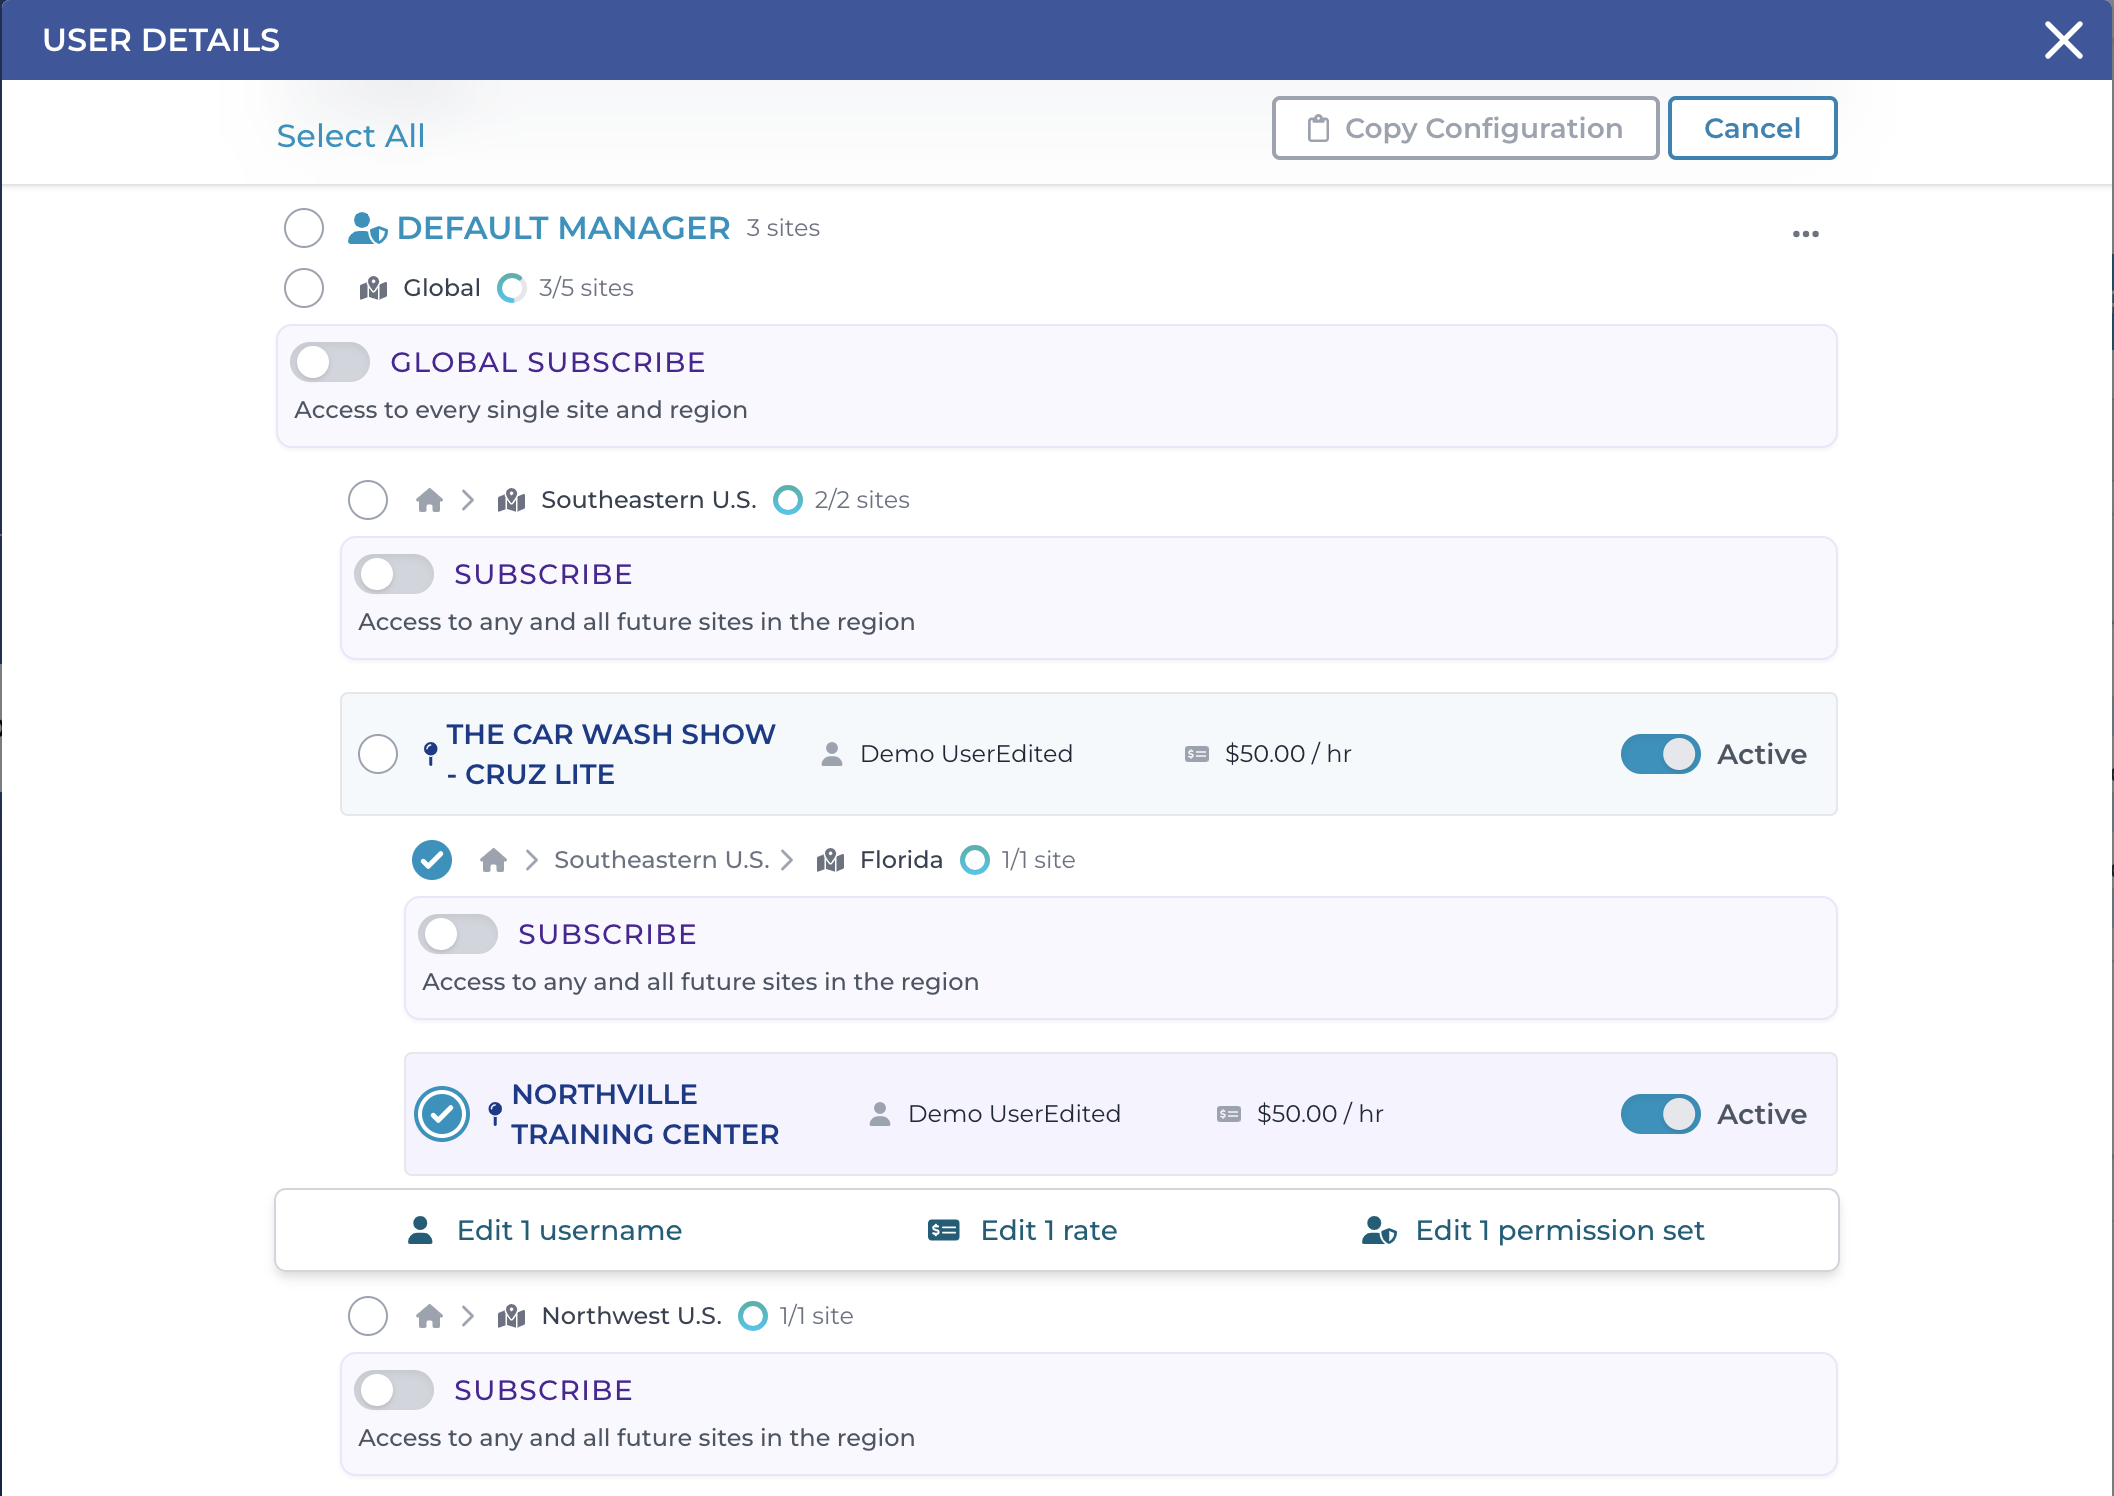Image resolution: width=2114 pixels, height=1496 pixels.
Task: Click the chevron after home in Southeastern U.S. row
Action: pos(467,500)
